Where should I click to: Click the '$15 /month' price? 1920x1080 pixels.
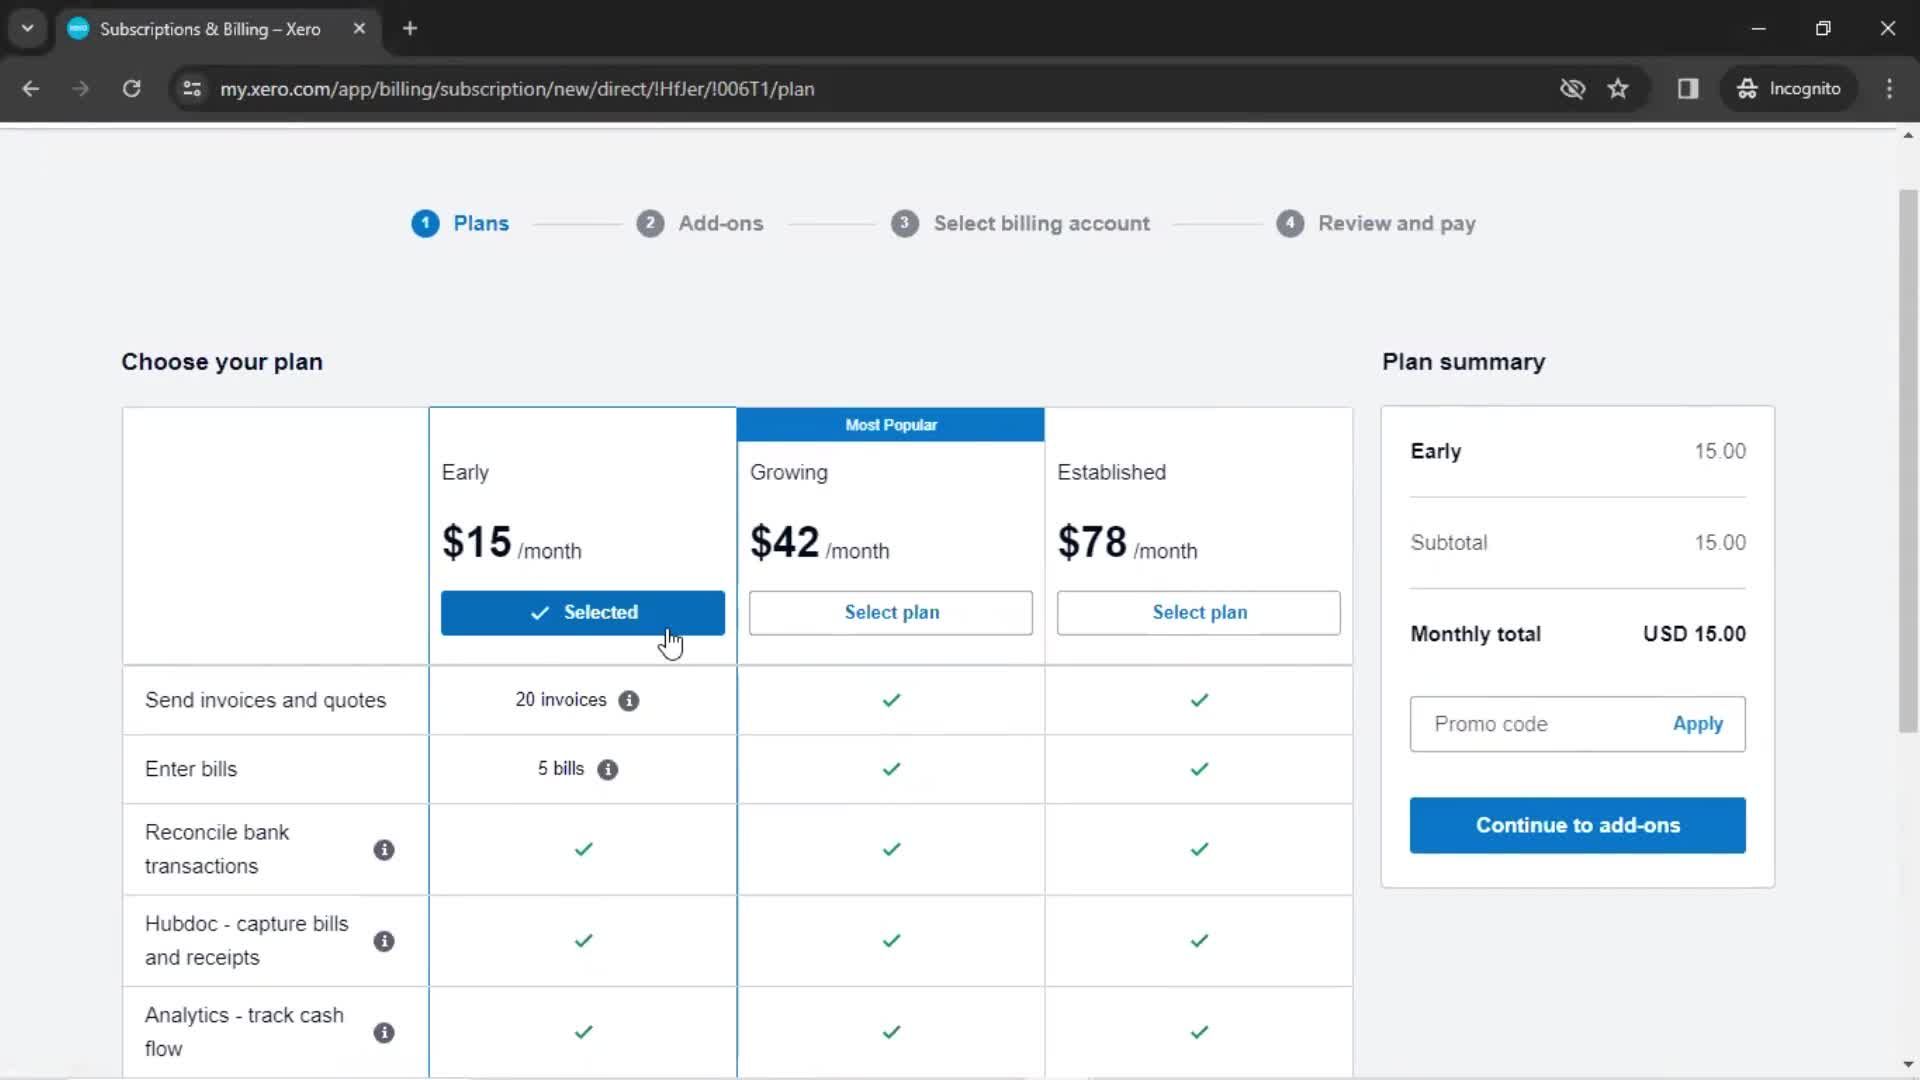pos(511,543)
